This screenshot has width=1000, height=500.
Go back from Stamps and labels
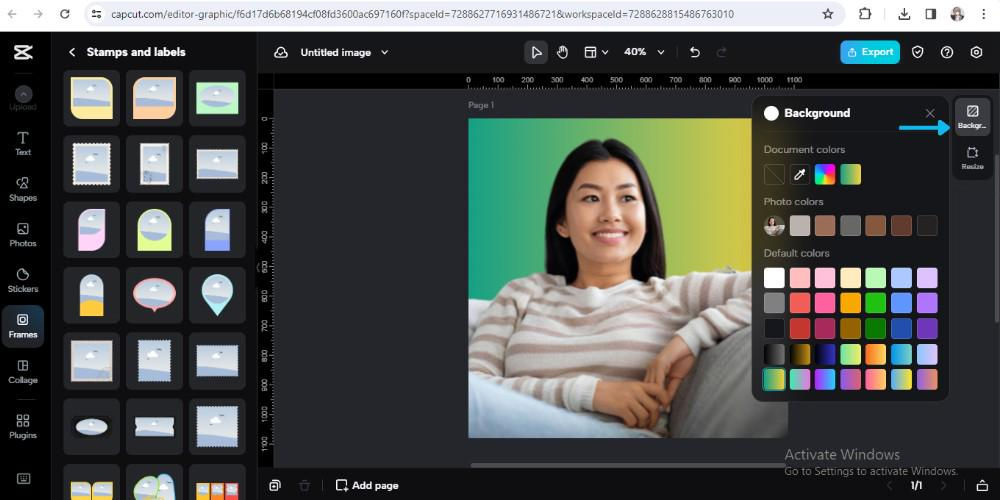[x=71, y=52]
